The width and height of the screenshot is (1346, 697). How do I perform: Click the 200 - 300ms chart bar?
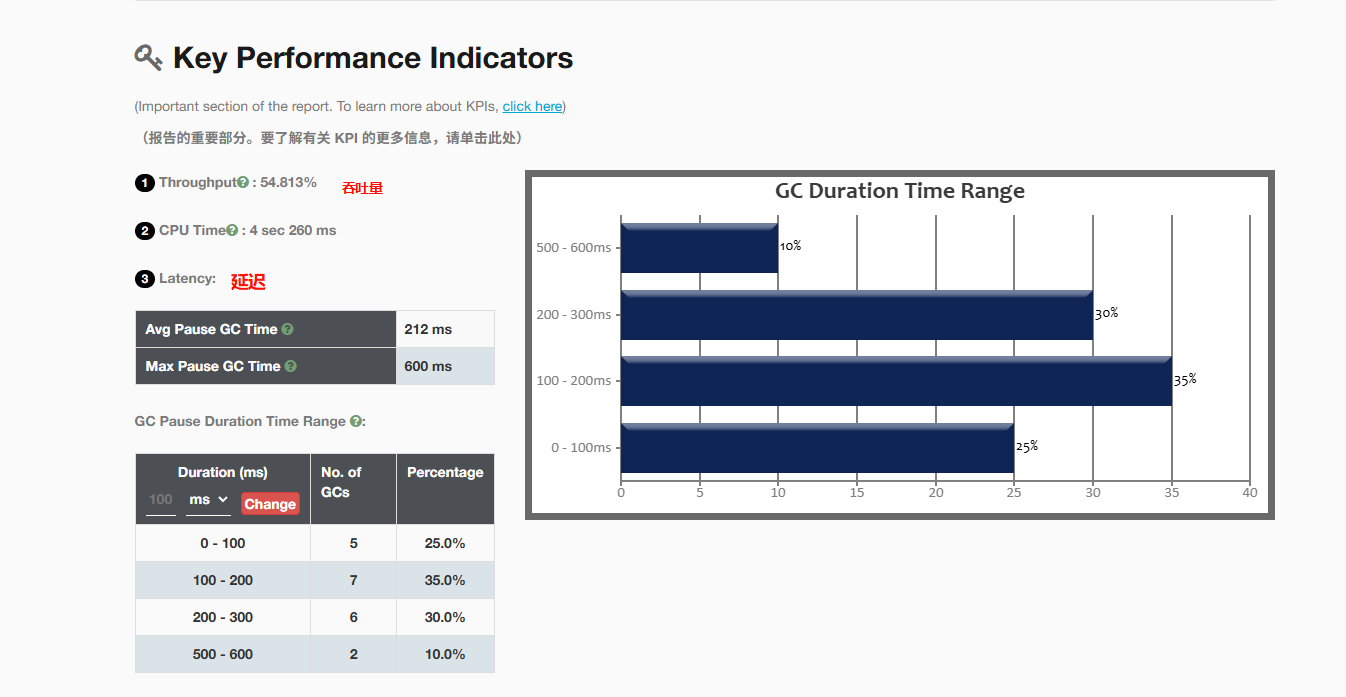tap(856, 315)
